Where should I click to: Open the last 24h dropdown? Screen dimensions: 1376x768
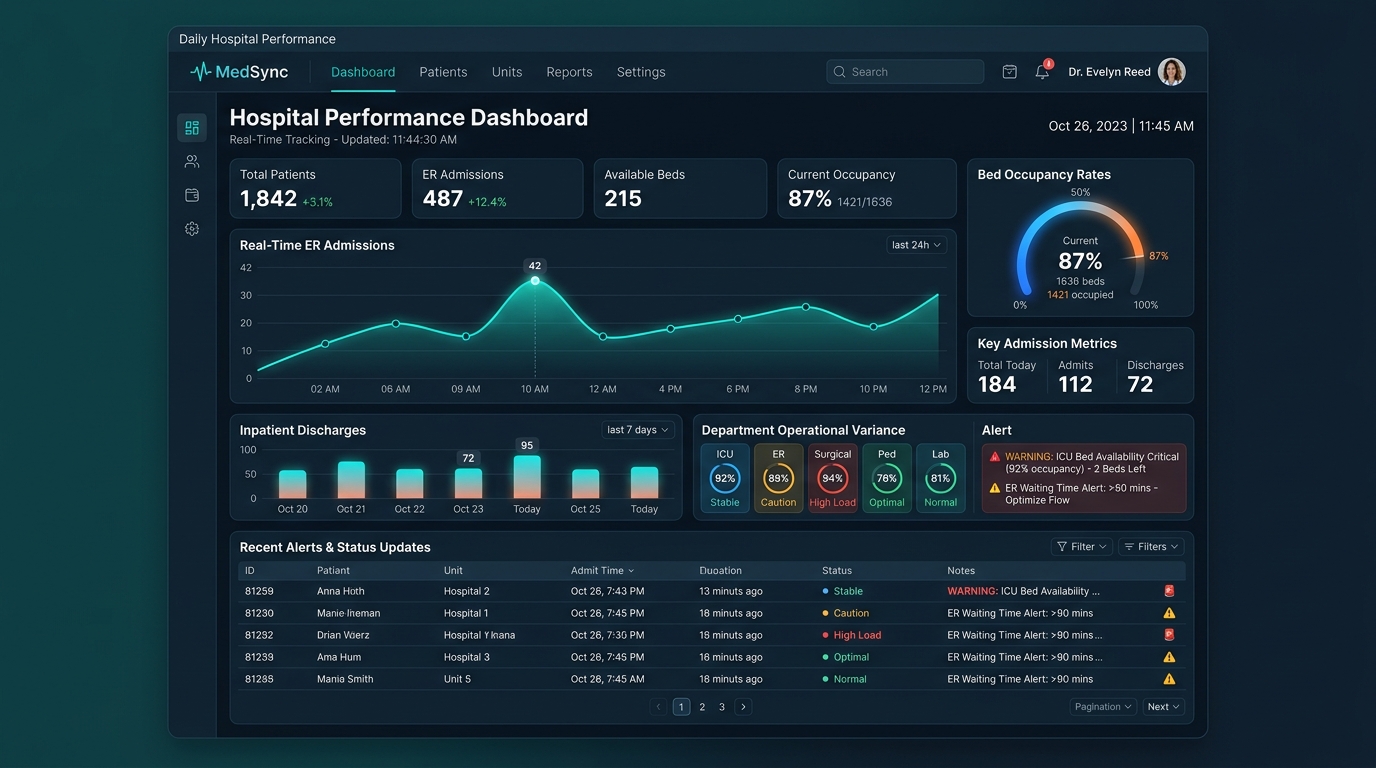(x=916, y=245)
